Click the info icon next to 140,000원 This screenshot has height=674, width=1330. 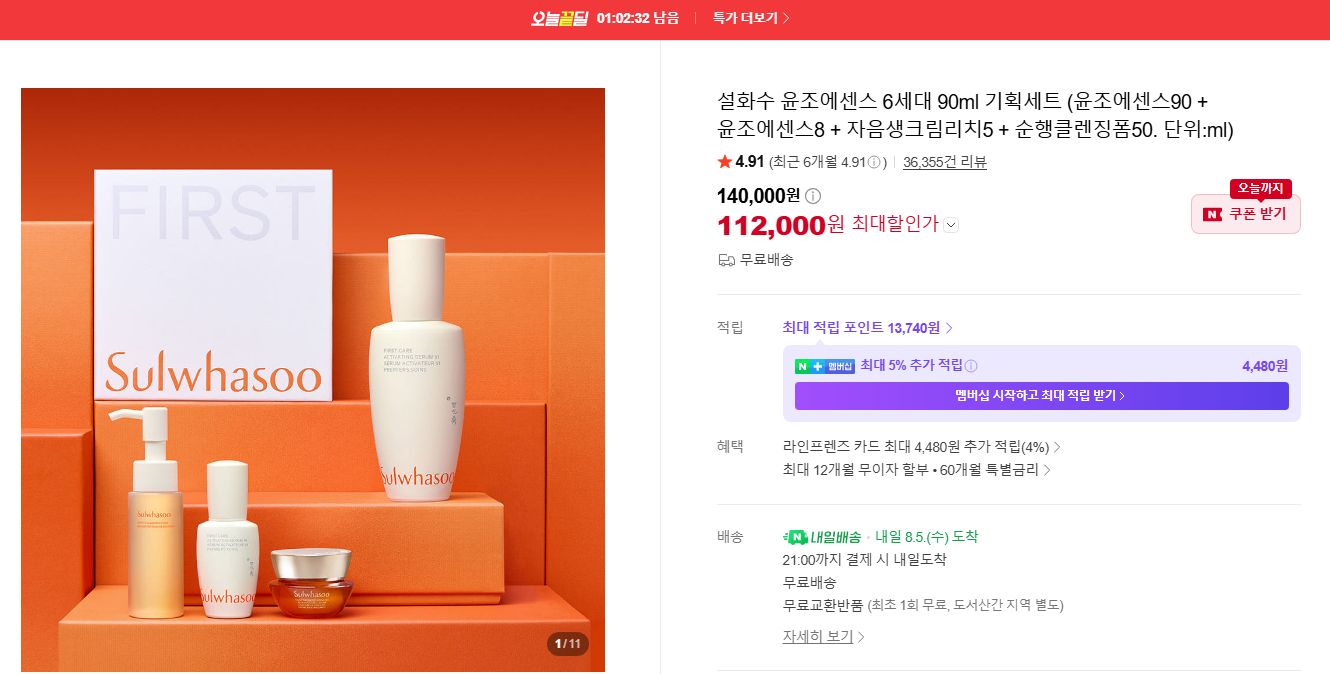pyautogui.click(x=813, y=196)
